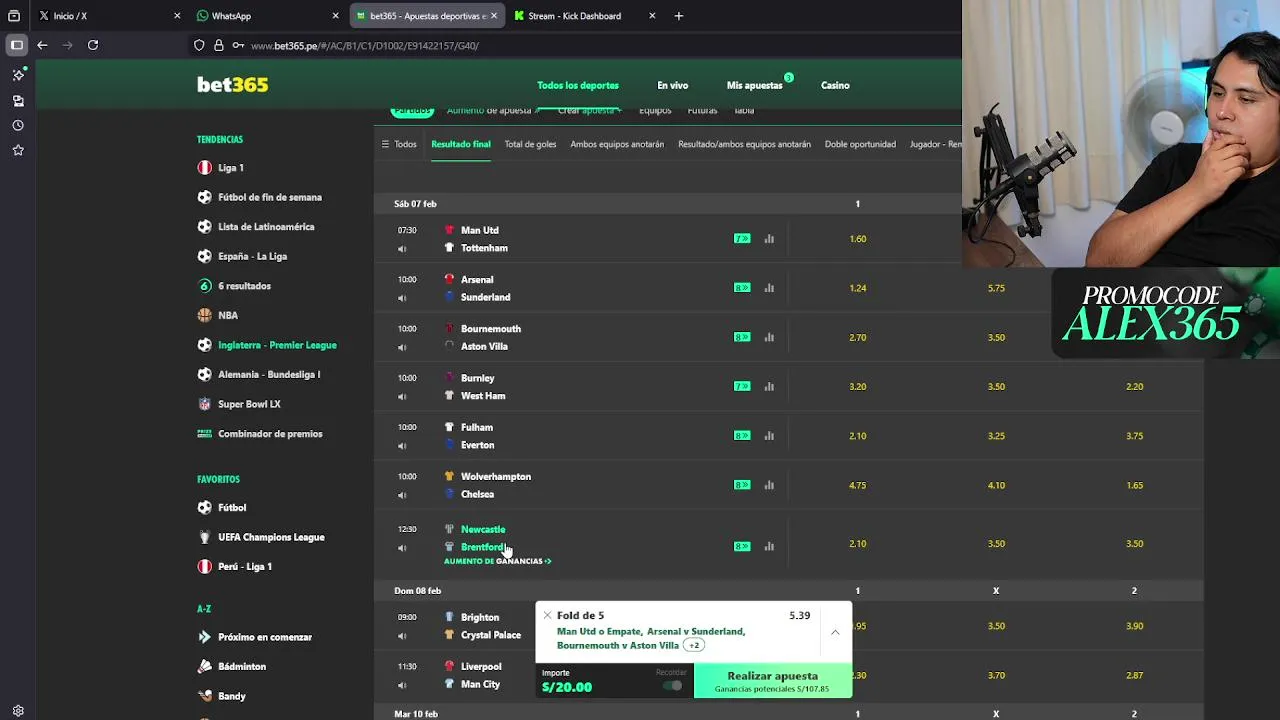Open stats chart icon for Newcastle v Brentford
This screenshot has width=1280, height=720.
click(769, 546)
